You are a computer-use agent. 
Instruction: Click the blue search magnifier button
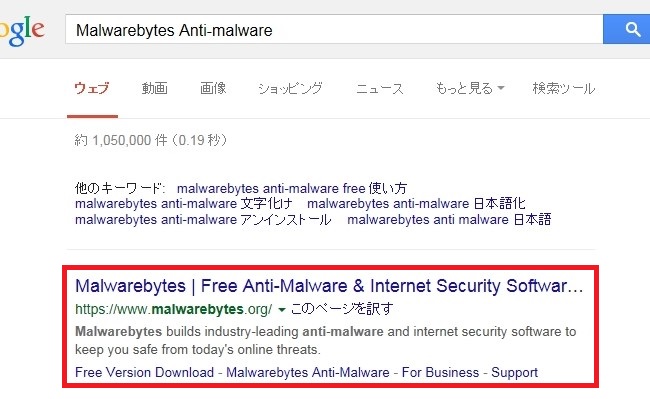point(626,29)
